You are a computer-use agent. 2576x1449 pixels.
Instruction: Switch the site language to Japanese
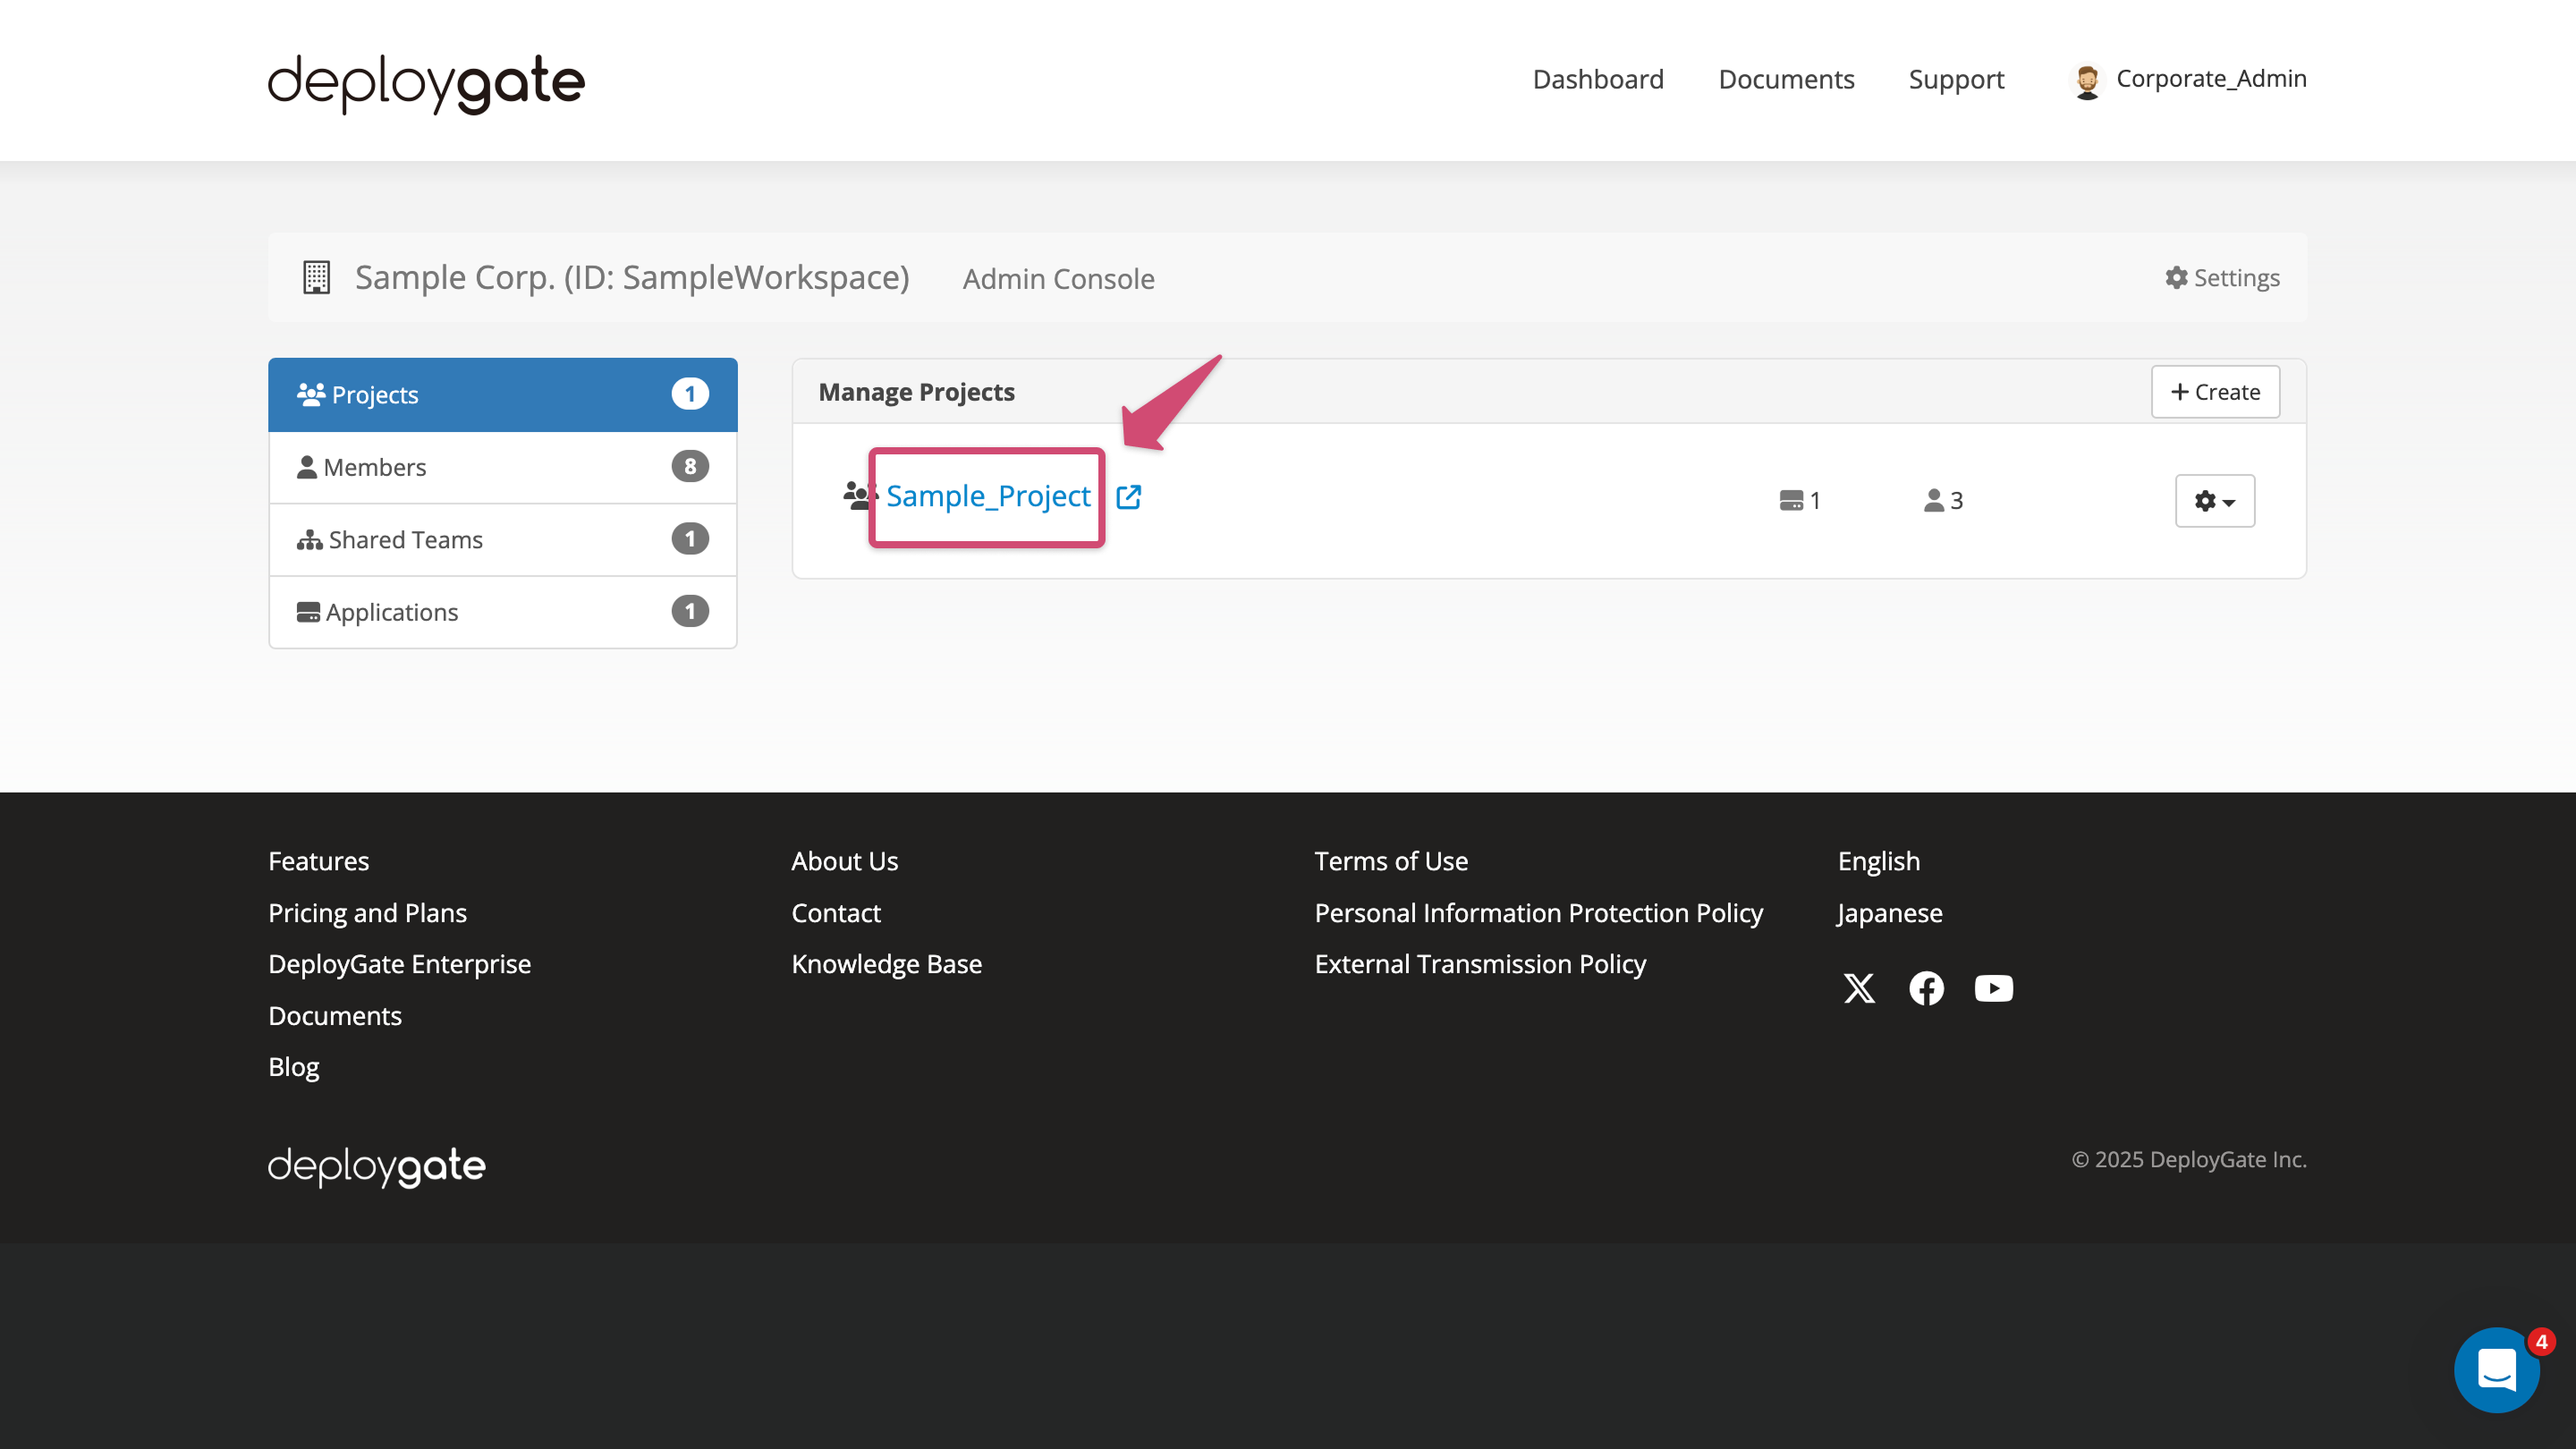[x=1889, y=912]
